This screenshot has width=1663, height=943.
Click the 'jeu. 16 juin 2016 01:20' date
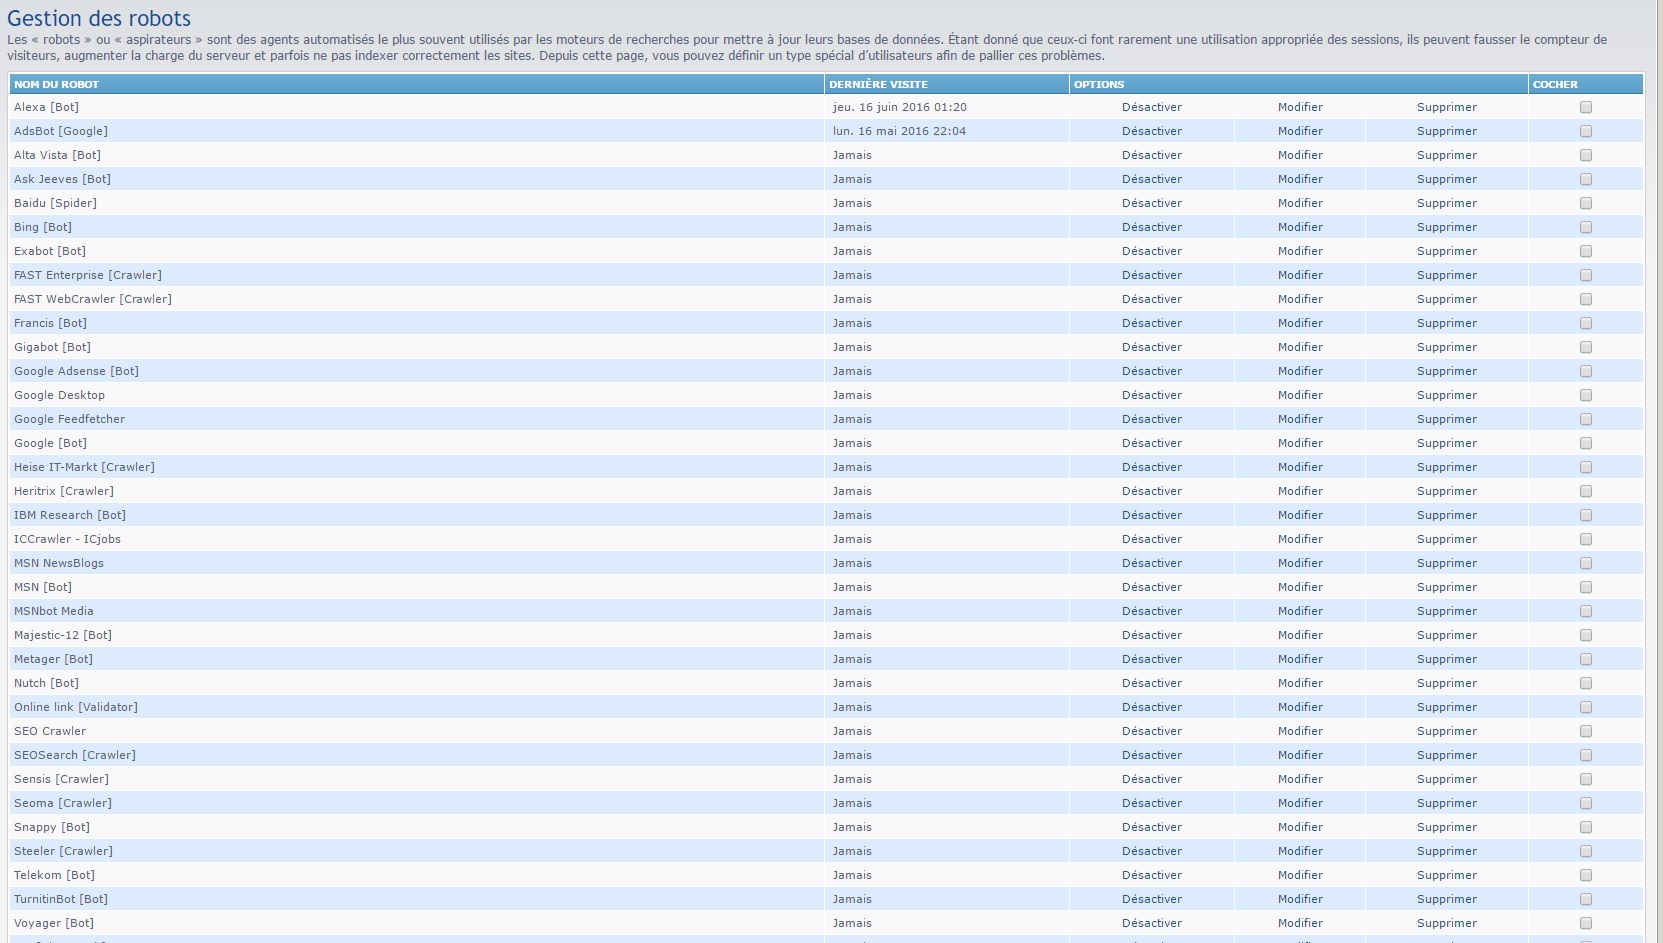[x=899, y=107]
